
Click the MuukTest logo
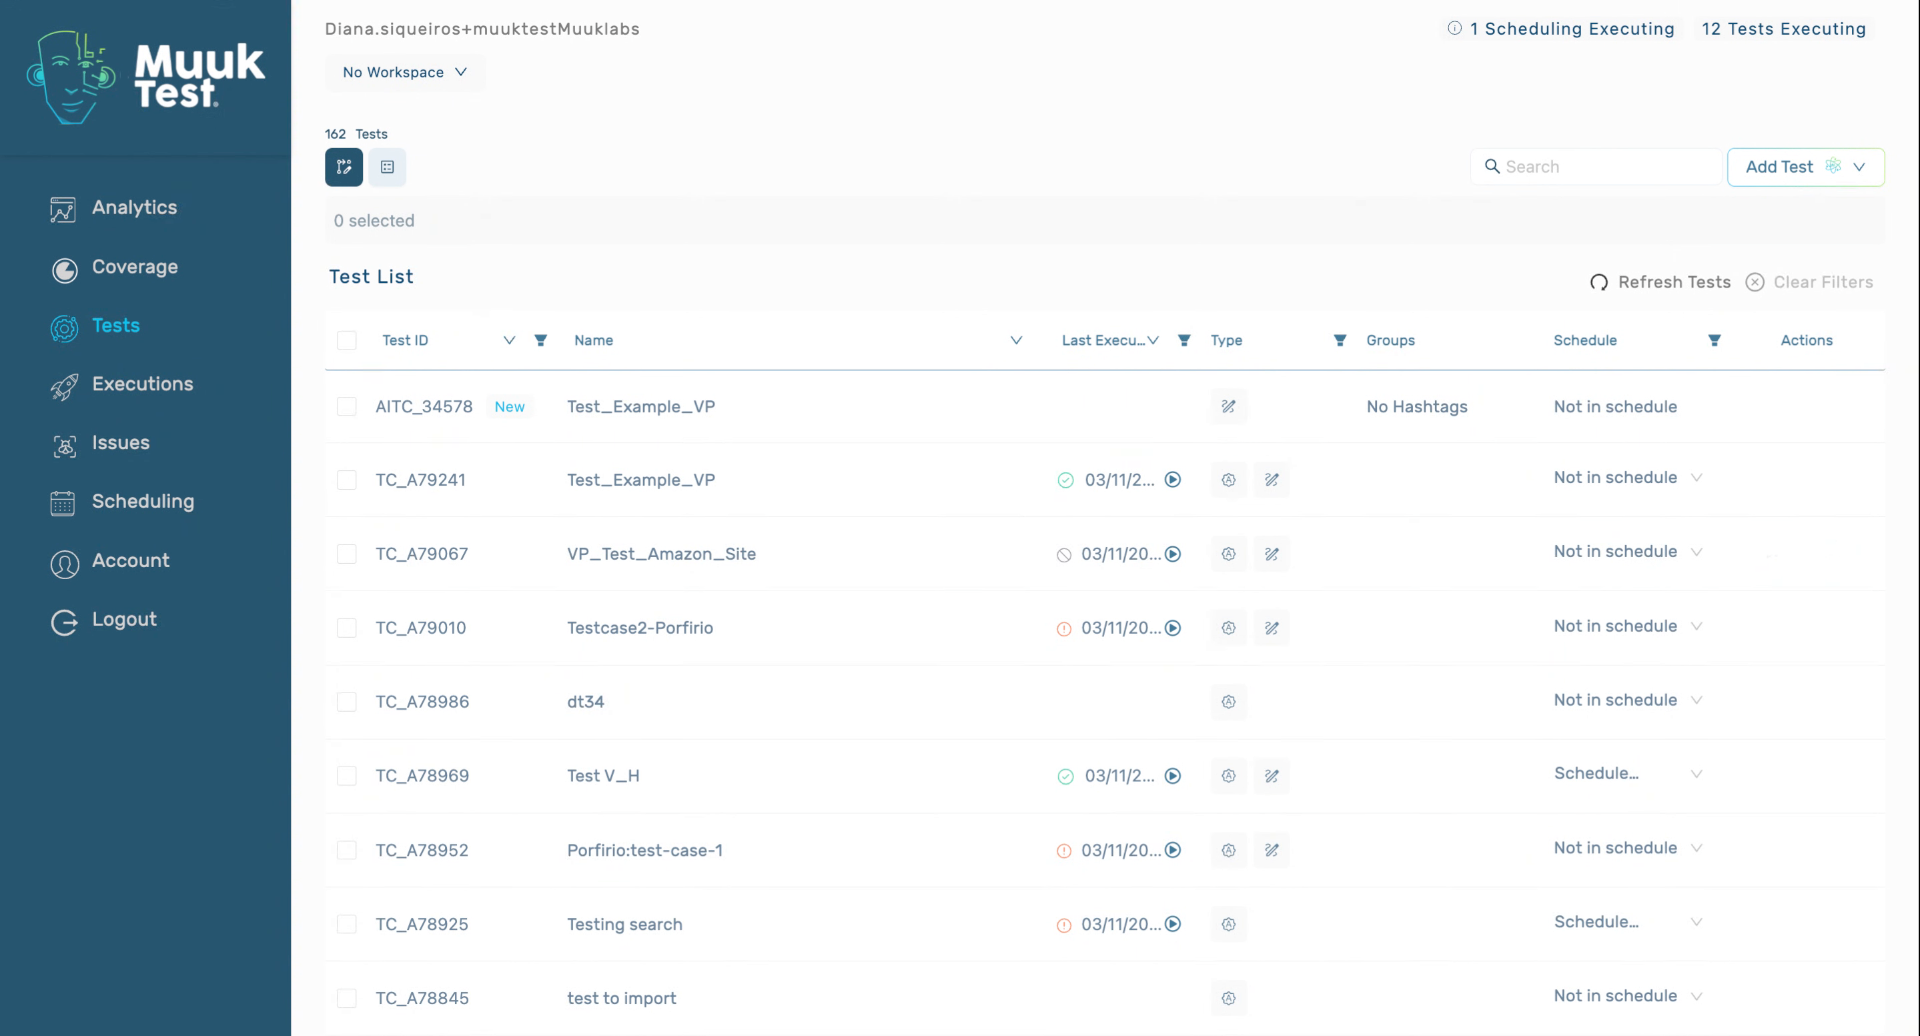(146, 77)
